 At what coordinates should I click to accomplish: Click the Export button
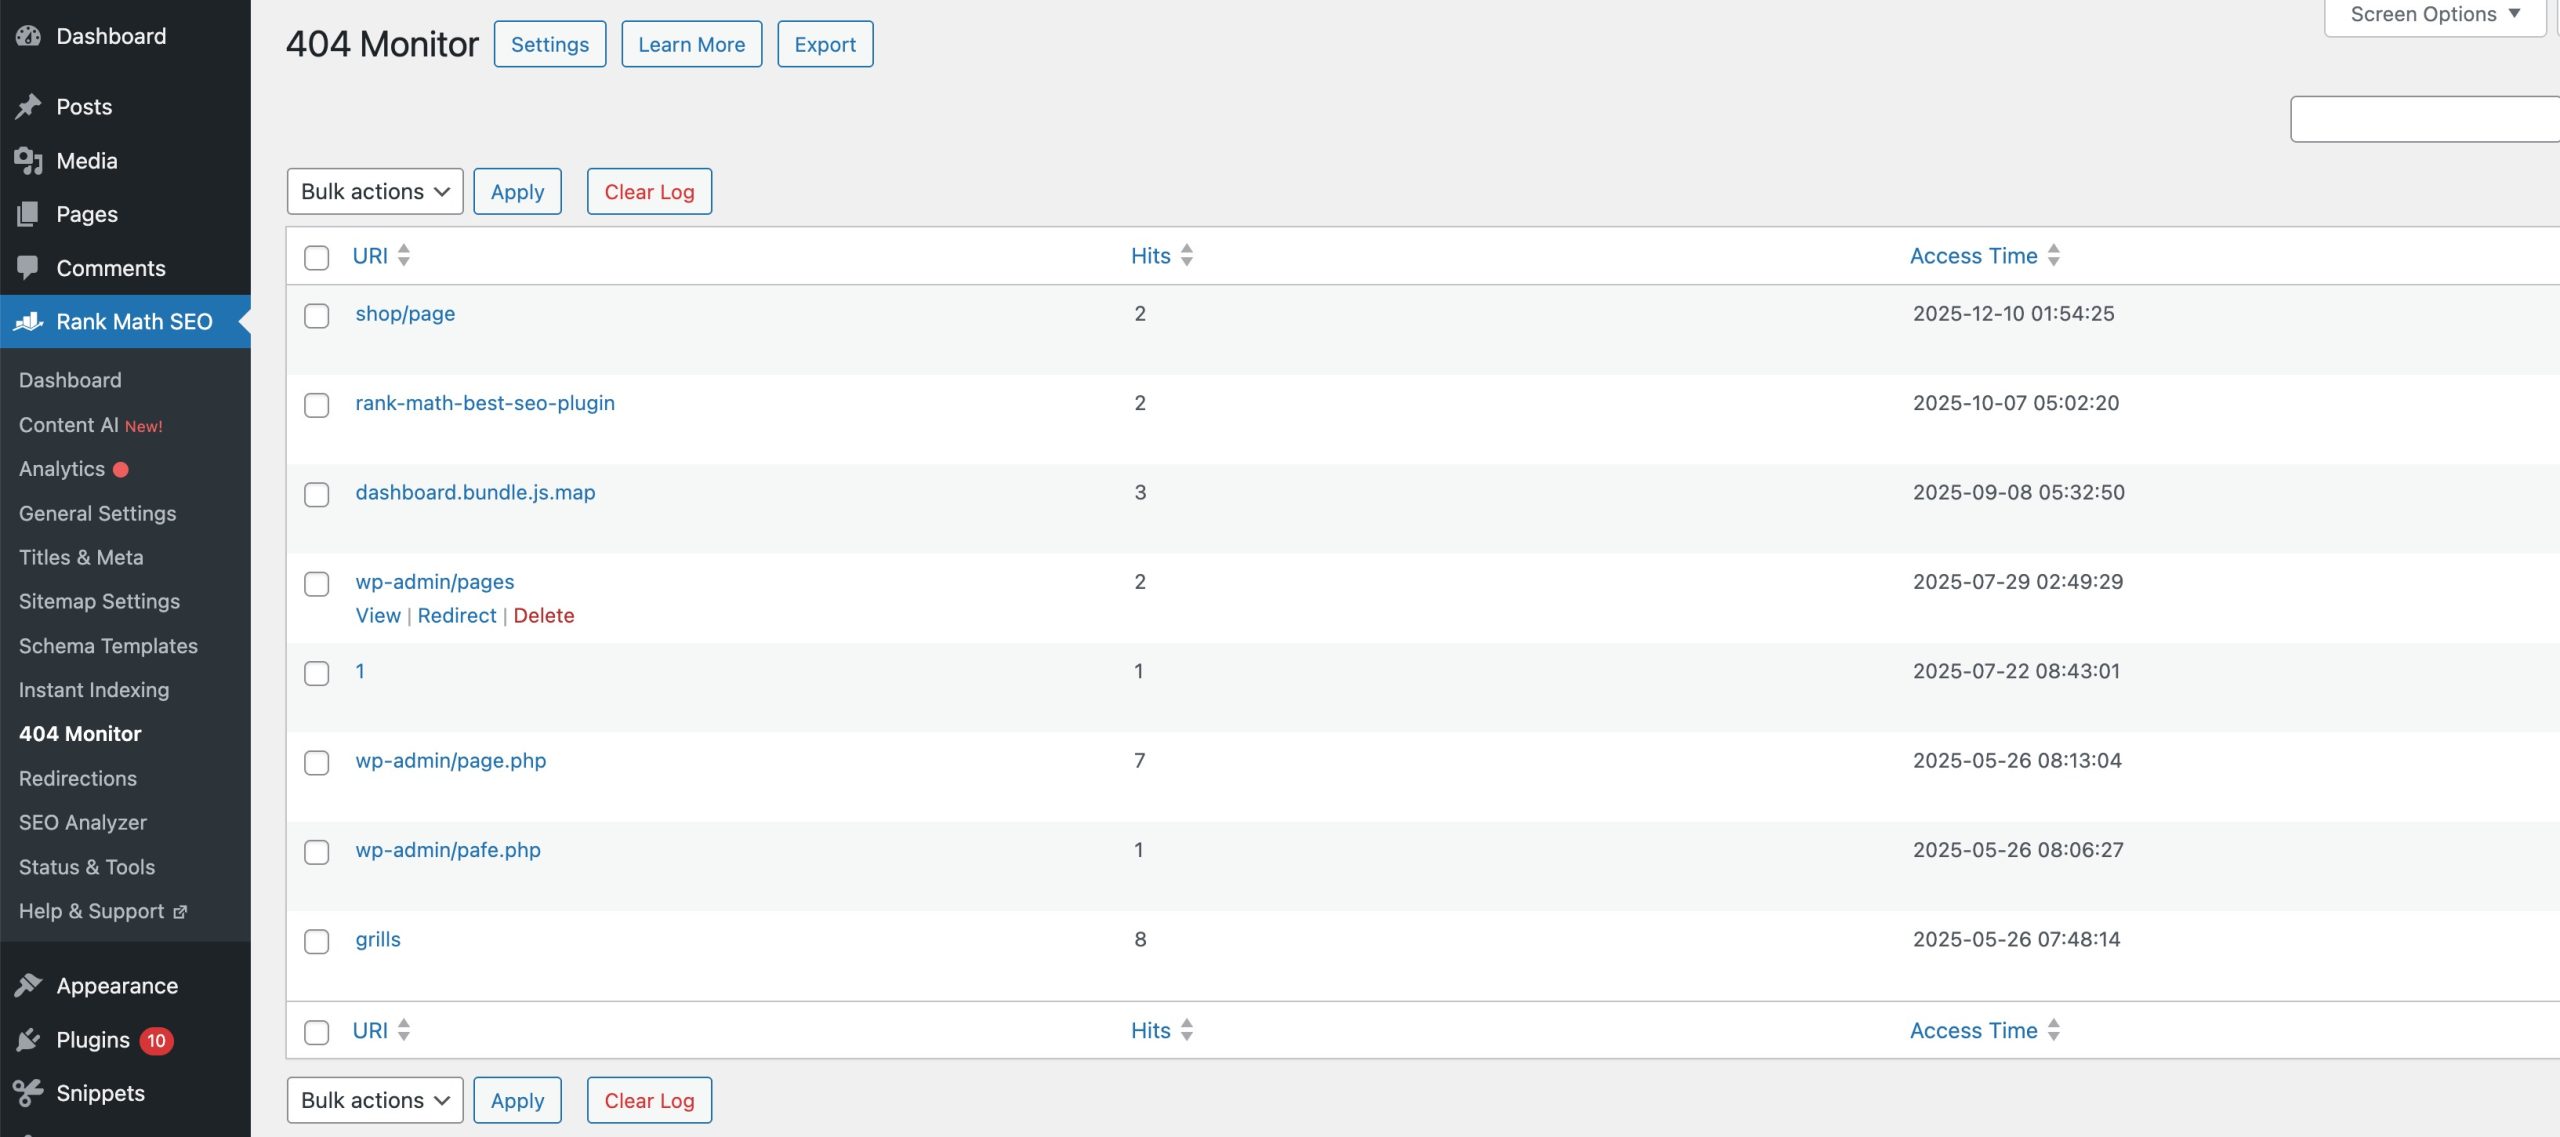tap(825, 44)
